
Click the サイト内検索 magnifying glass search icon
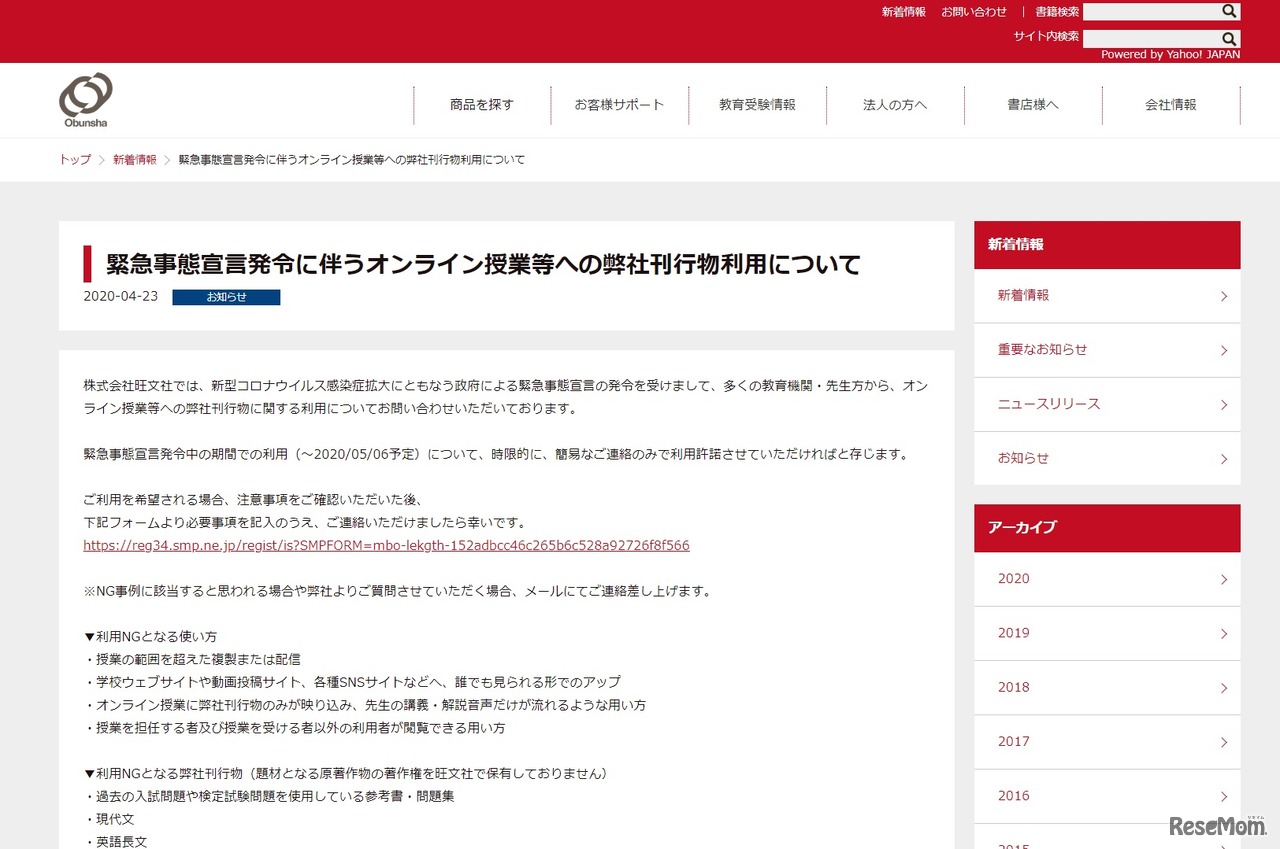[1228, 38]
